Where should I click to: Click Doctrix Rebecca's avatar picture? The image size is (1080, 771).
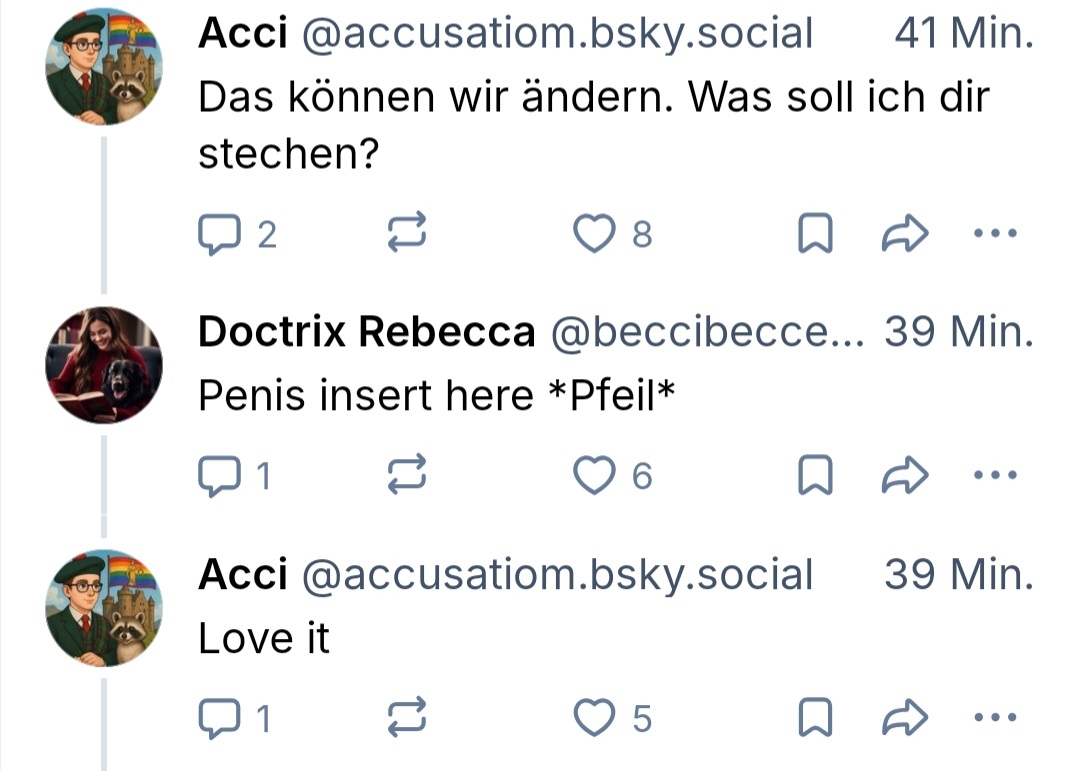(x=104, y=365)
